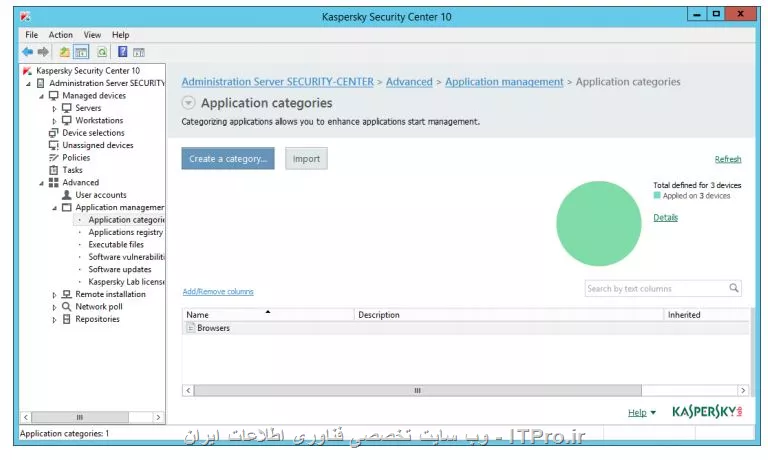Image resolution: width=768 pixels, height=460 pixels.
Task: Click the Repositories icon in tree
Action: (67, 319)
